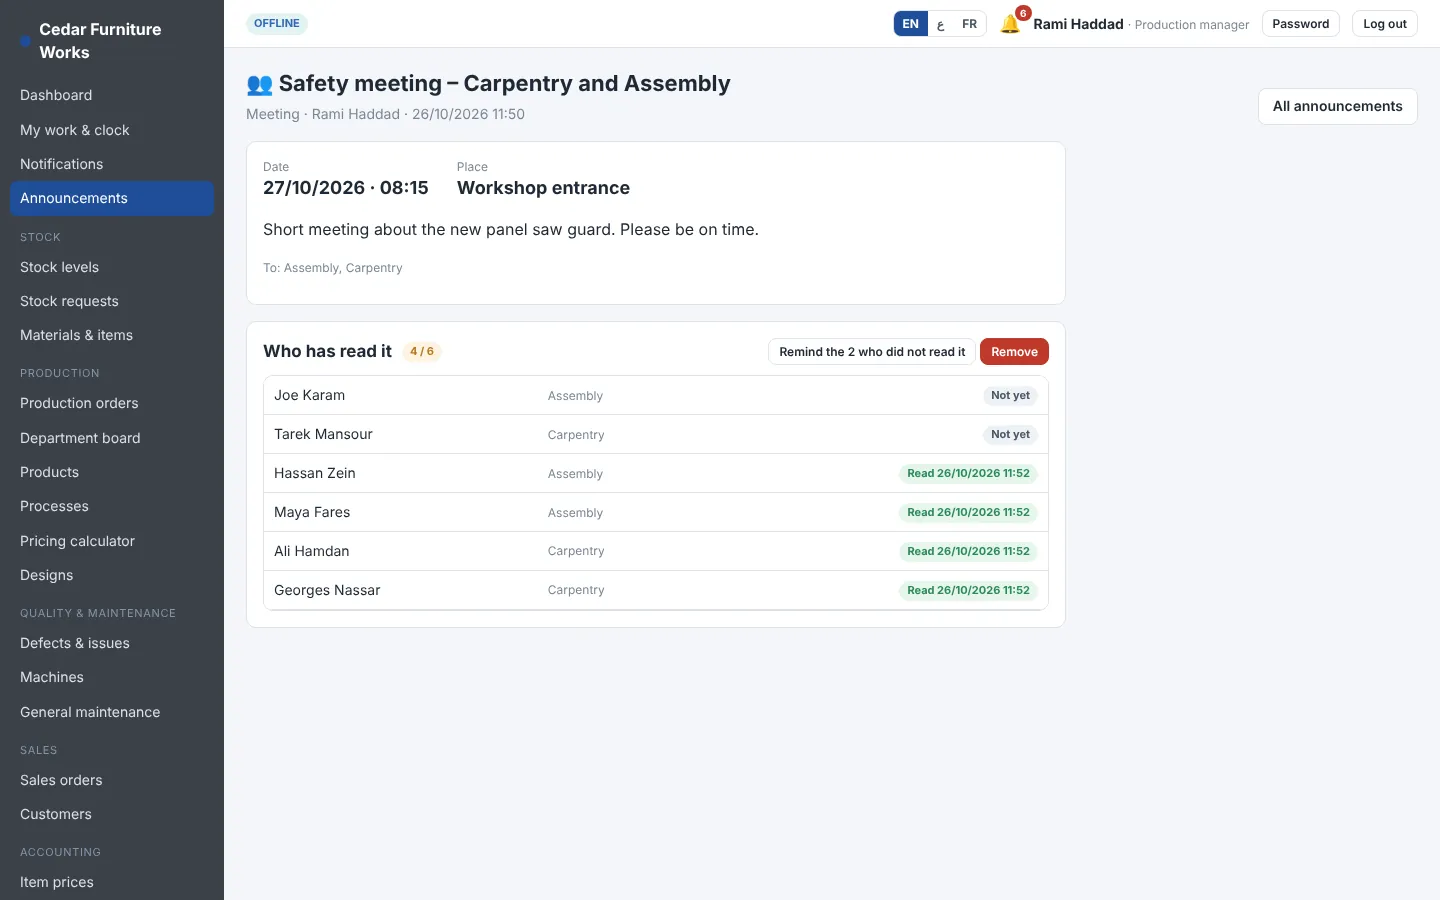Open the Pricing calculator
Viewport: 1440px width, 900px height.
click(112, 541)
